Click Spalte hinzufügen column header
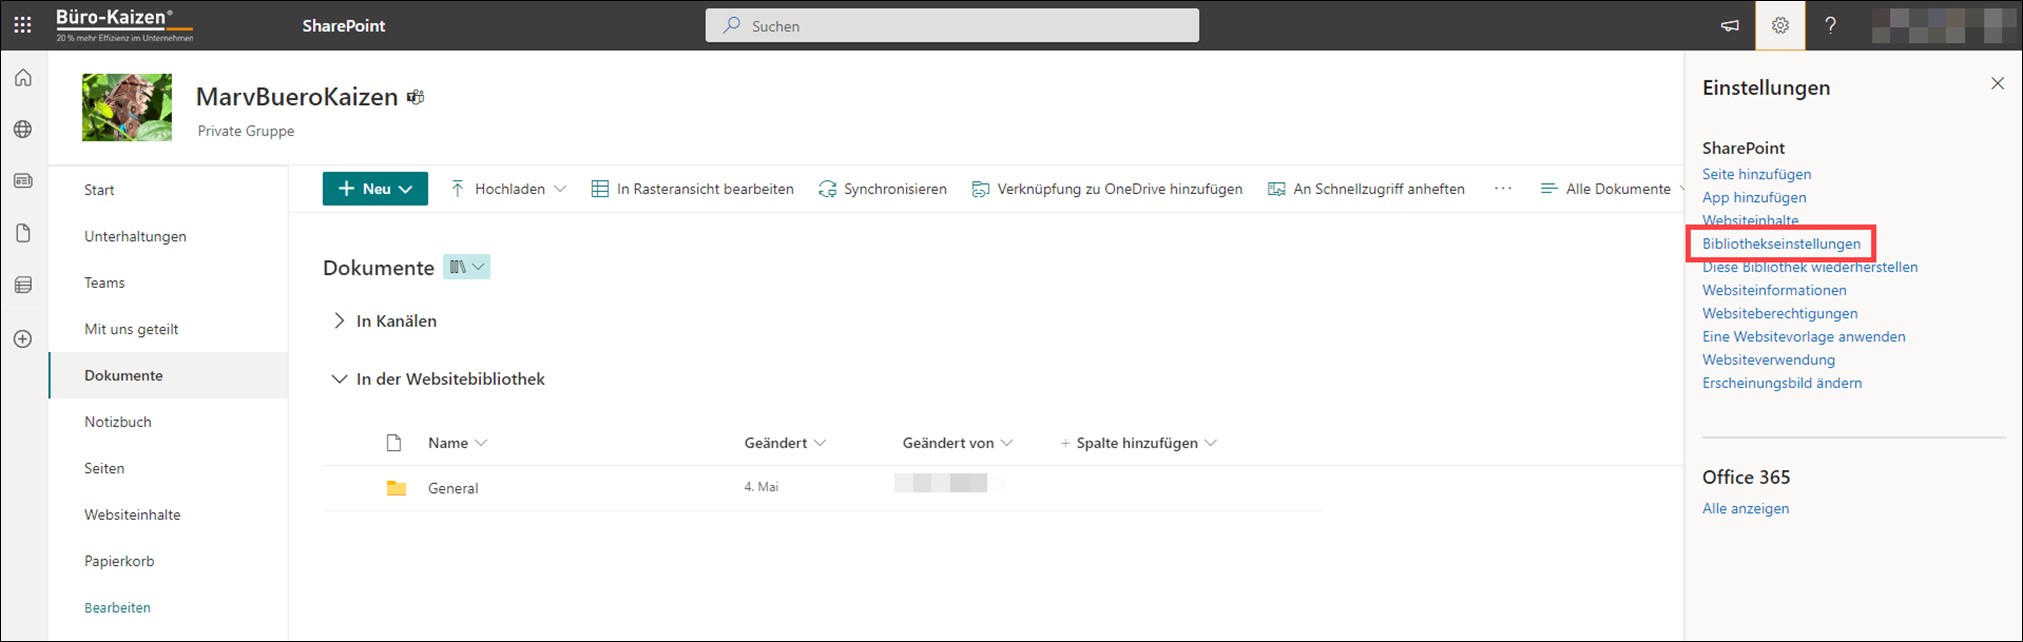This screenshot has width=2023, height=642. pos(1138,443)
